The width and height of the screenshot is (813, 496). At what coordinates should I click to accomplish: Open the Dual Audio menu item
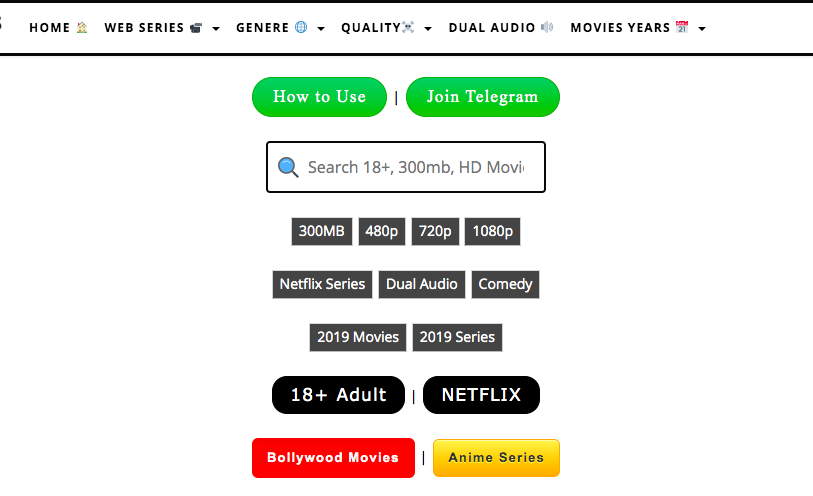pos(500,28)
